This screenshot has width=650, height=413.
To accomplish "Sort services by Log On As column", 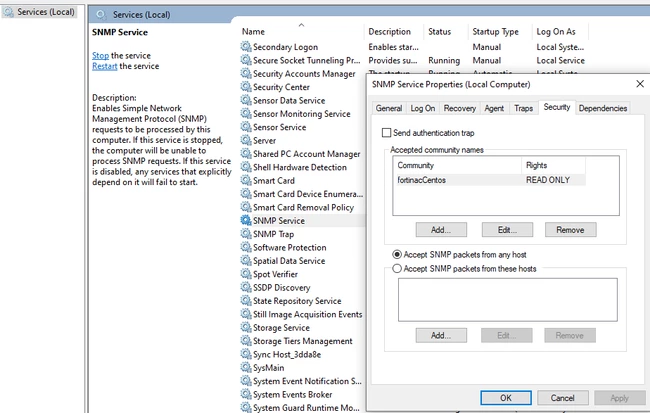I will coord(560,32).
